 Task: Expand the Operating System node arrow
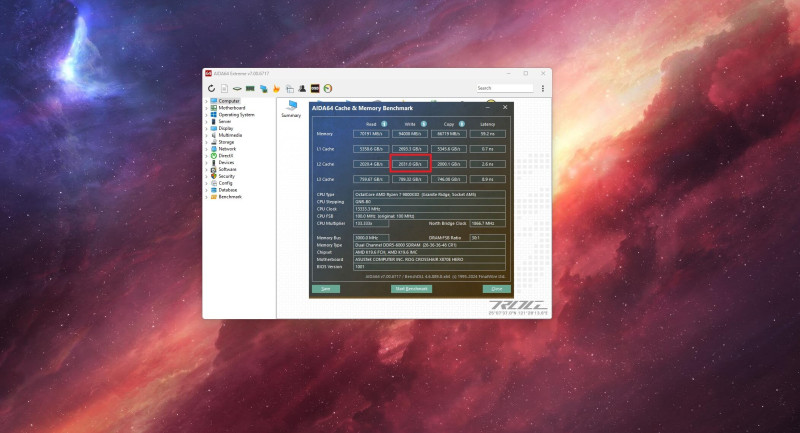[207, 115]
